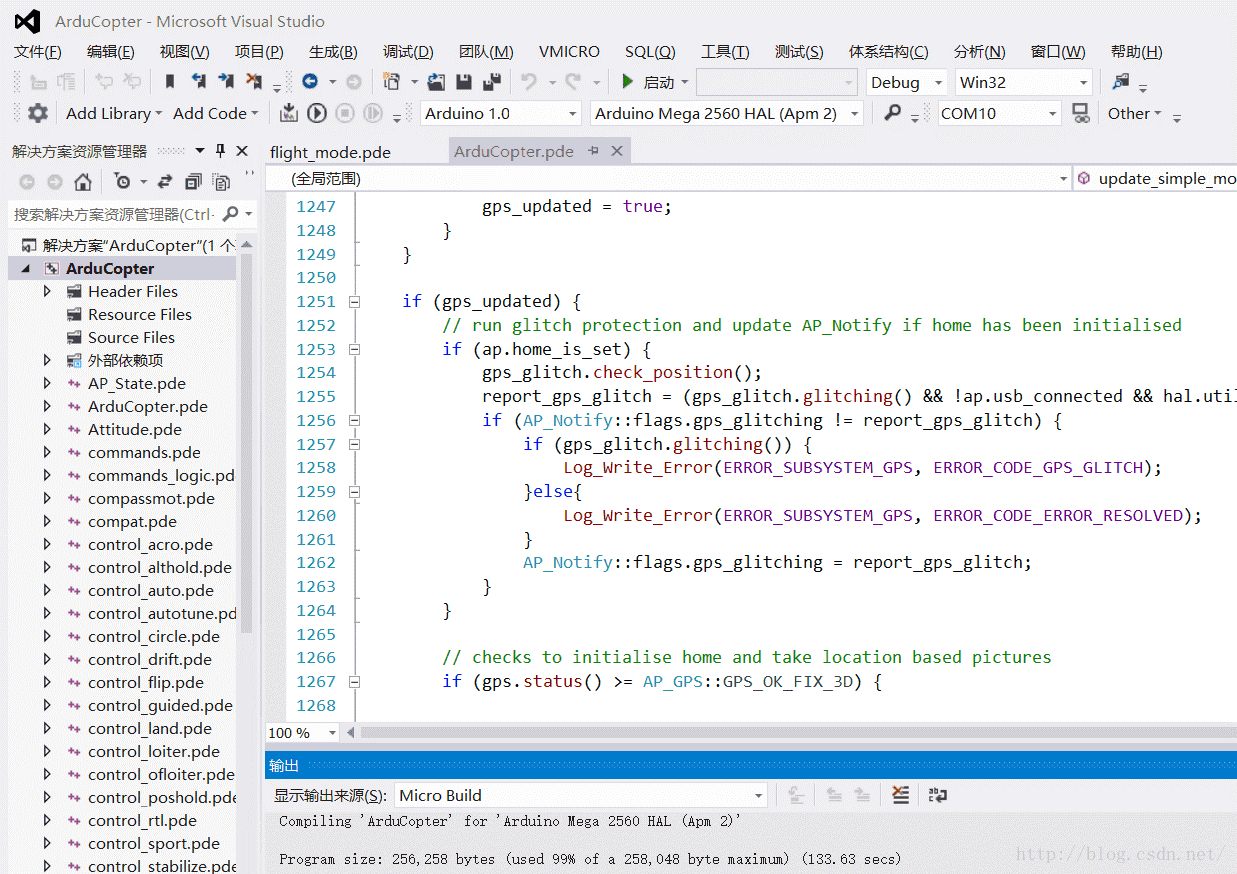Collapse code block at line 1251

[x=353, y=301]
